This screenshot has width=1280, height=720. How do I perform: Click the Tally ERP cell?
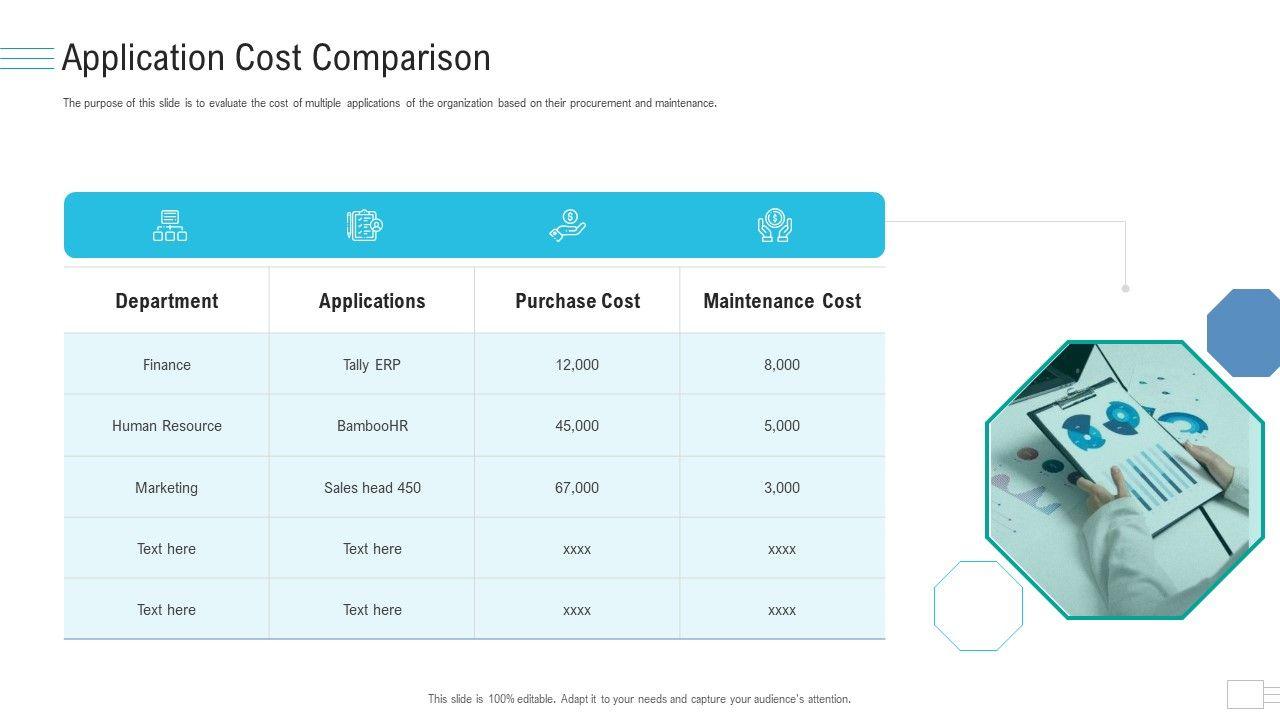(372, 365)
